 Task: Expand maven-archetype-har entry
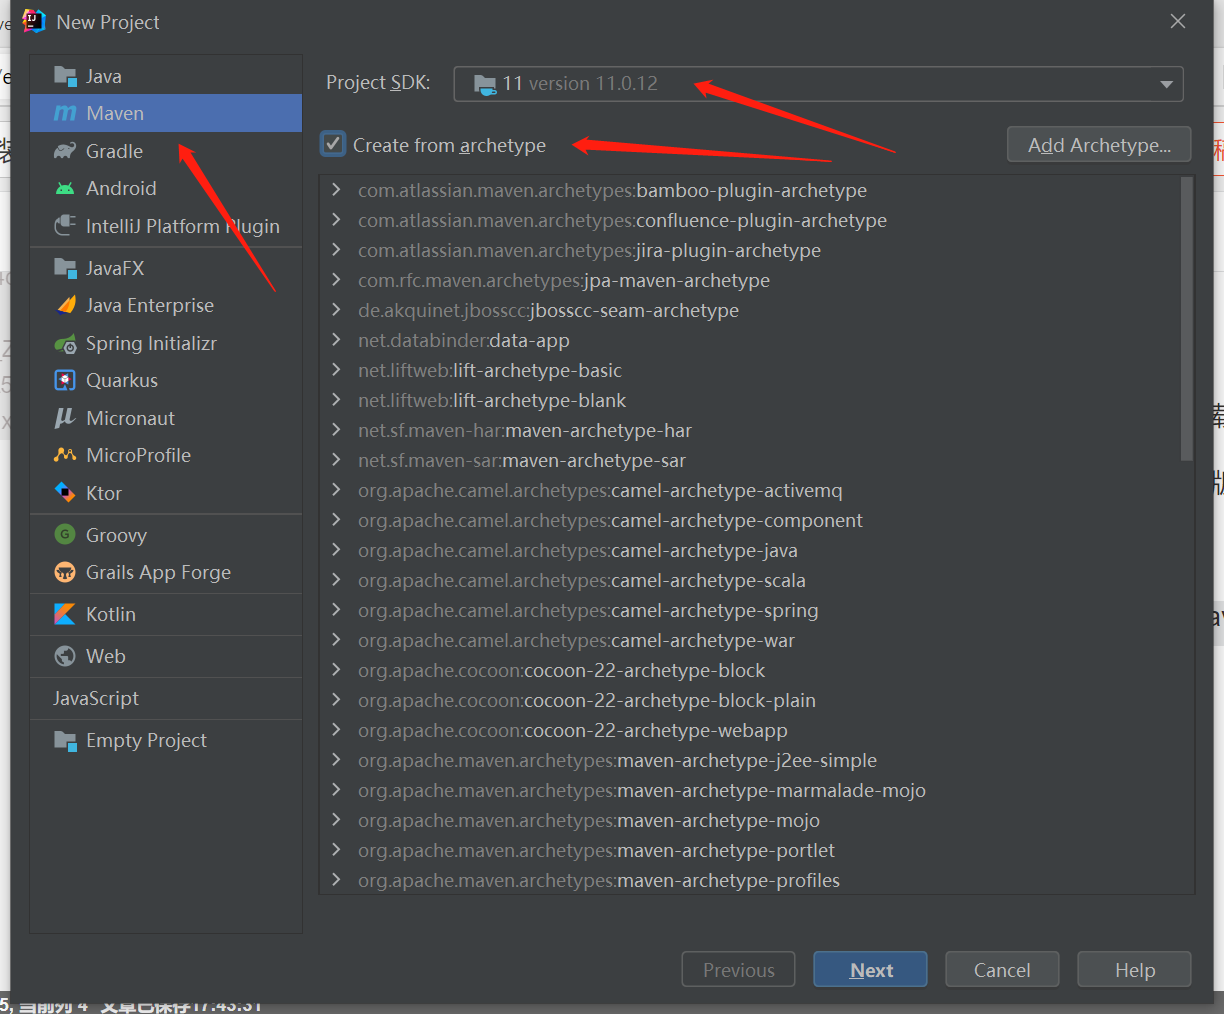point(337,429)
